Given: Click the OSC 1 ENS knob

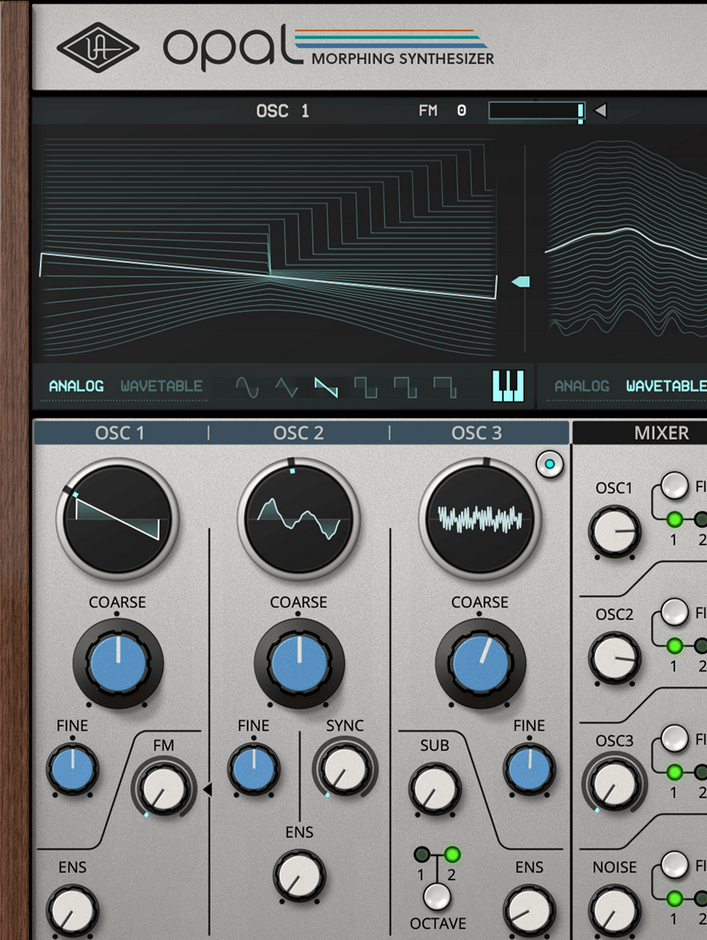Looking at the screenshot, I should [72, 911].
